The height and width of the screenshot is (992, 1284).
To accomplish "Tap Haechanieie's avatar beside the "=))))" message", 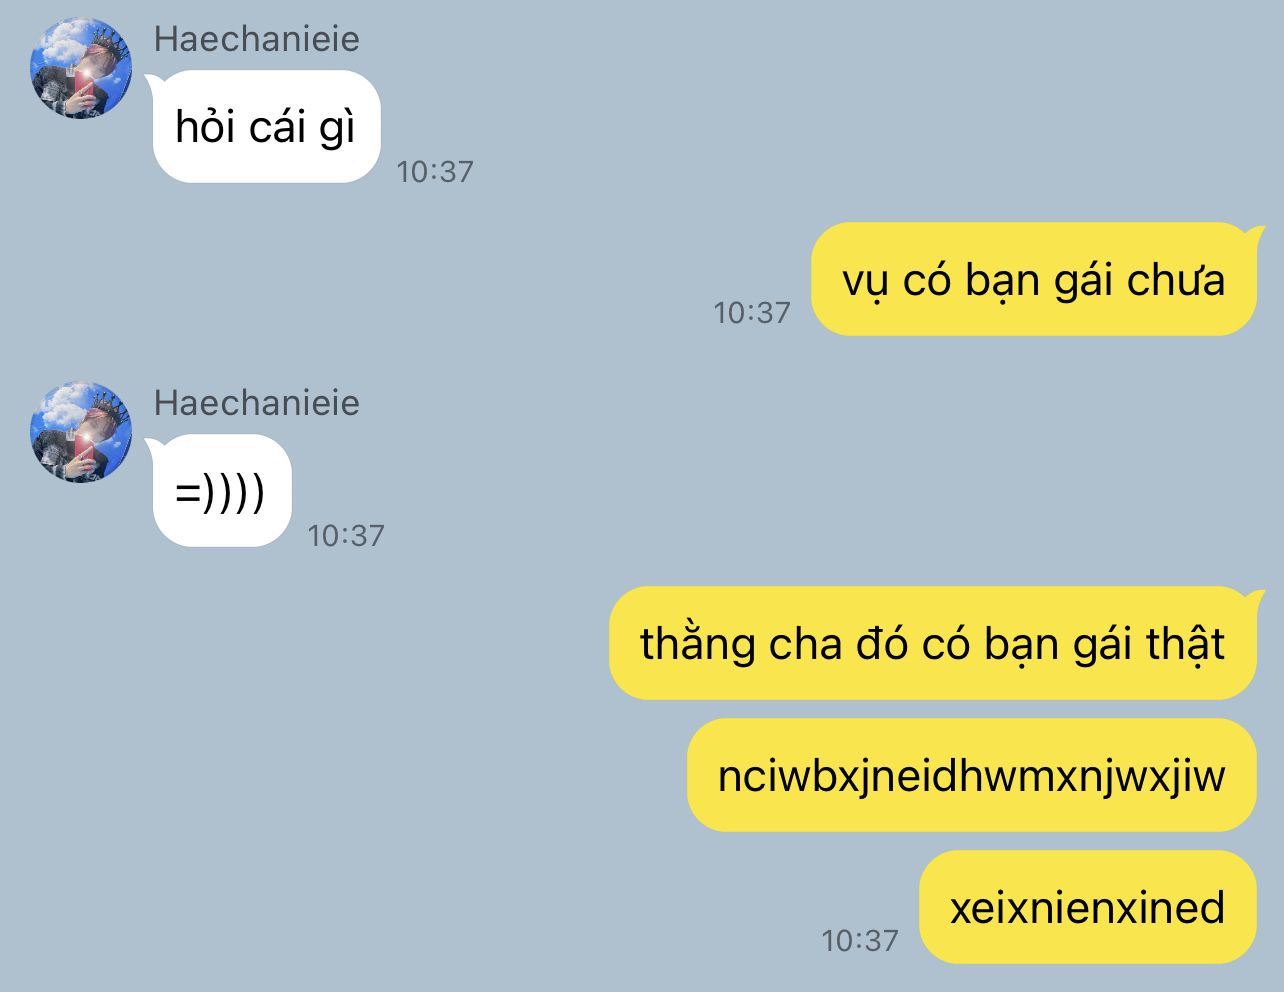I will (x=82, y=431).
